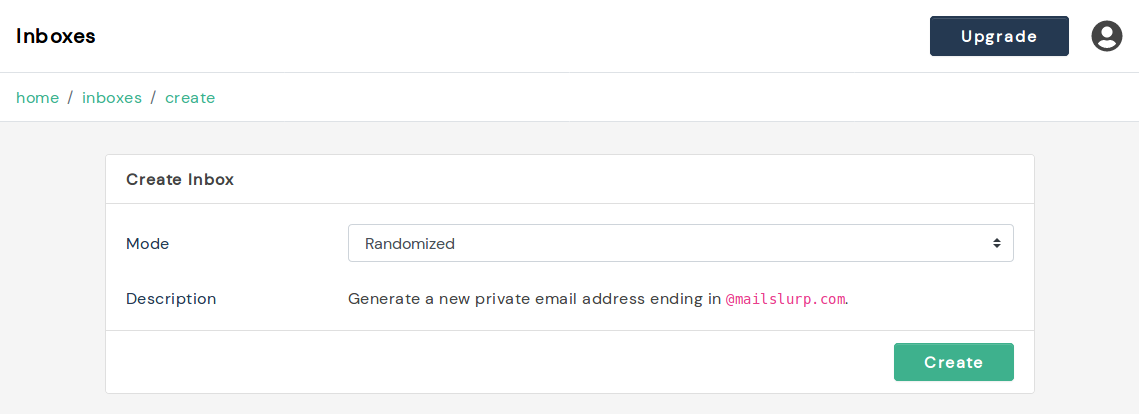
Task: Click the pink @mailslurp.com domain text
Action: tap(785, 299)
